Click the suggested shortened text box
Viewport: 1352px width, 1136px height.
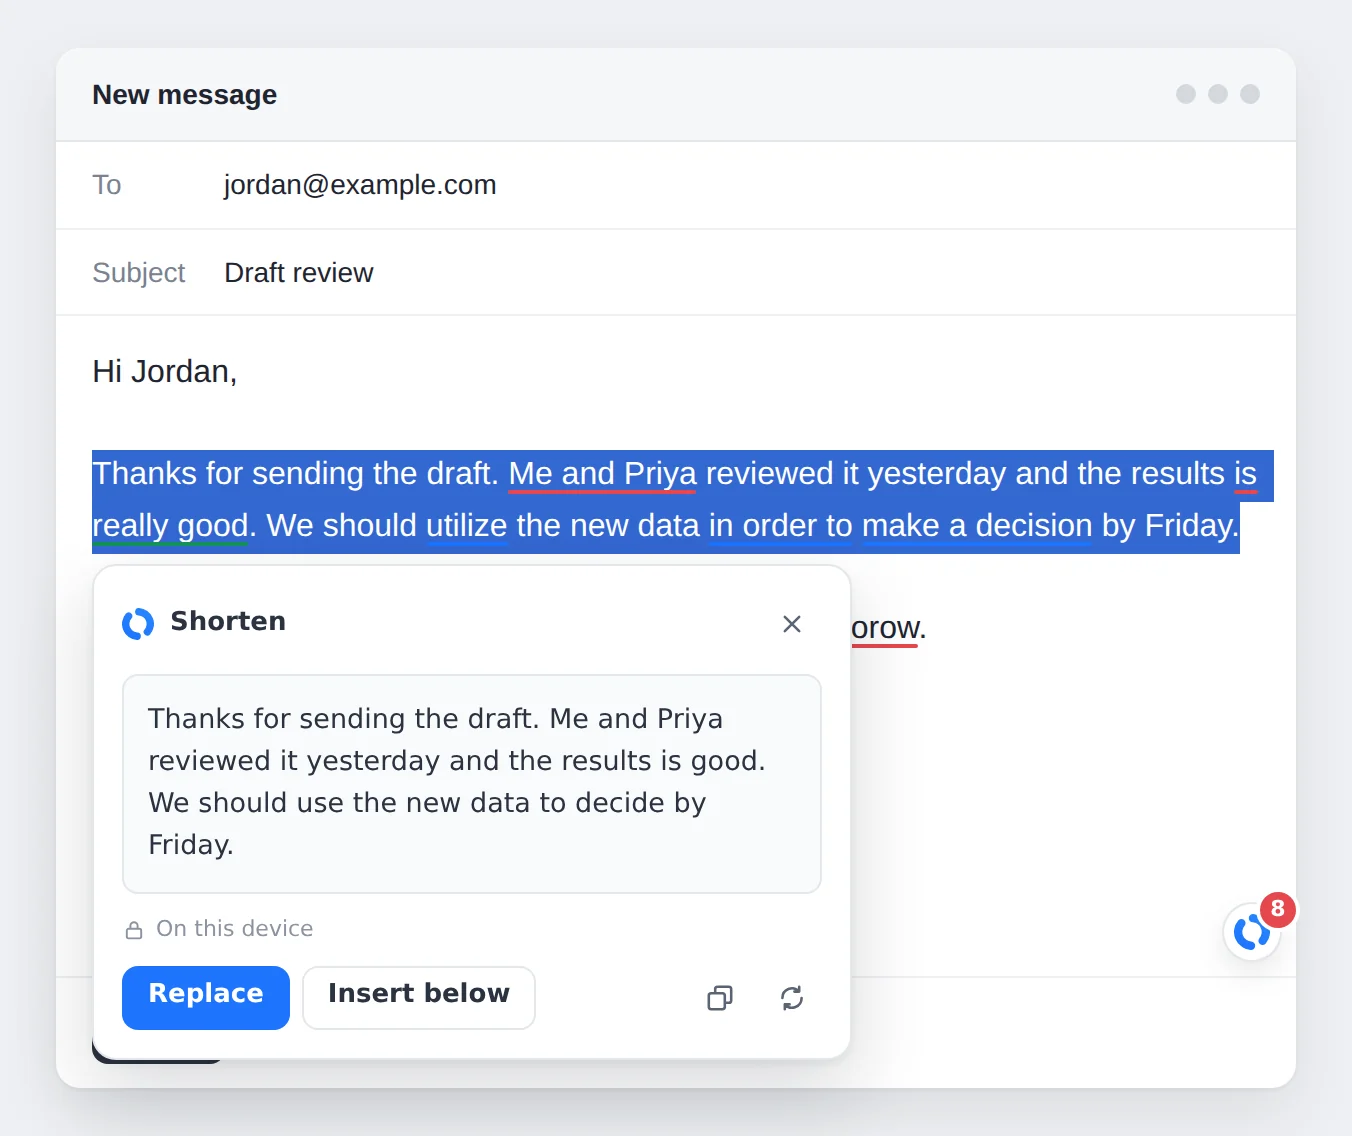(x=472, y=784)
